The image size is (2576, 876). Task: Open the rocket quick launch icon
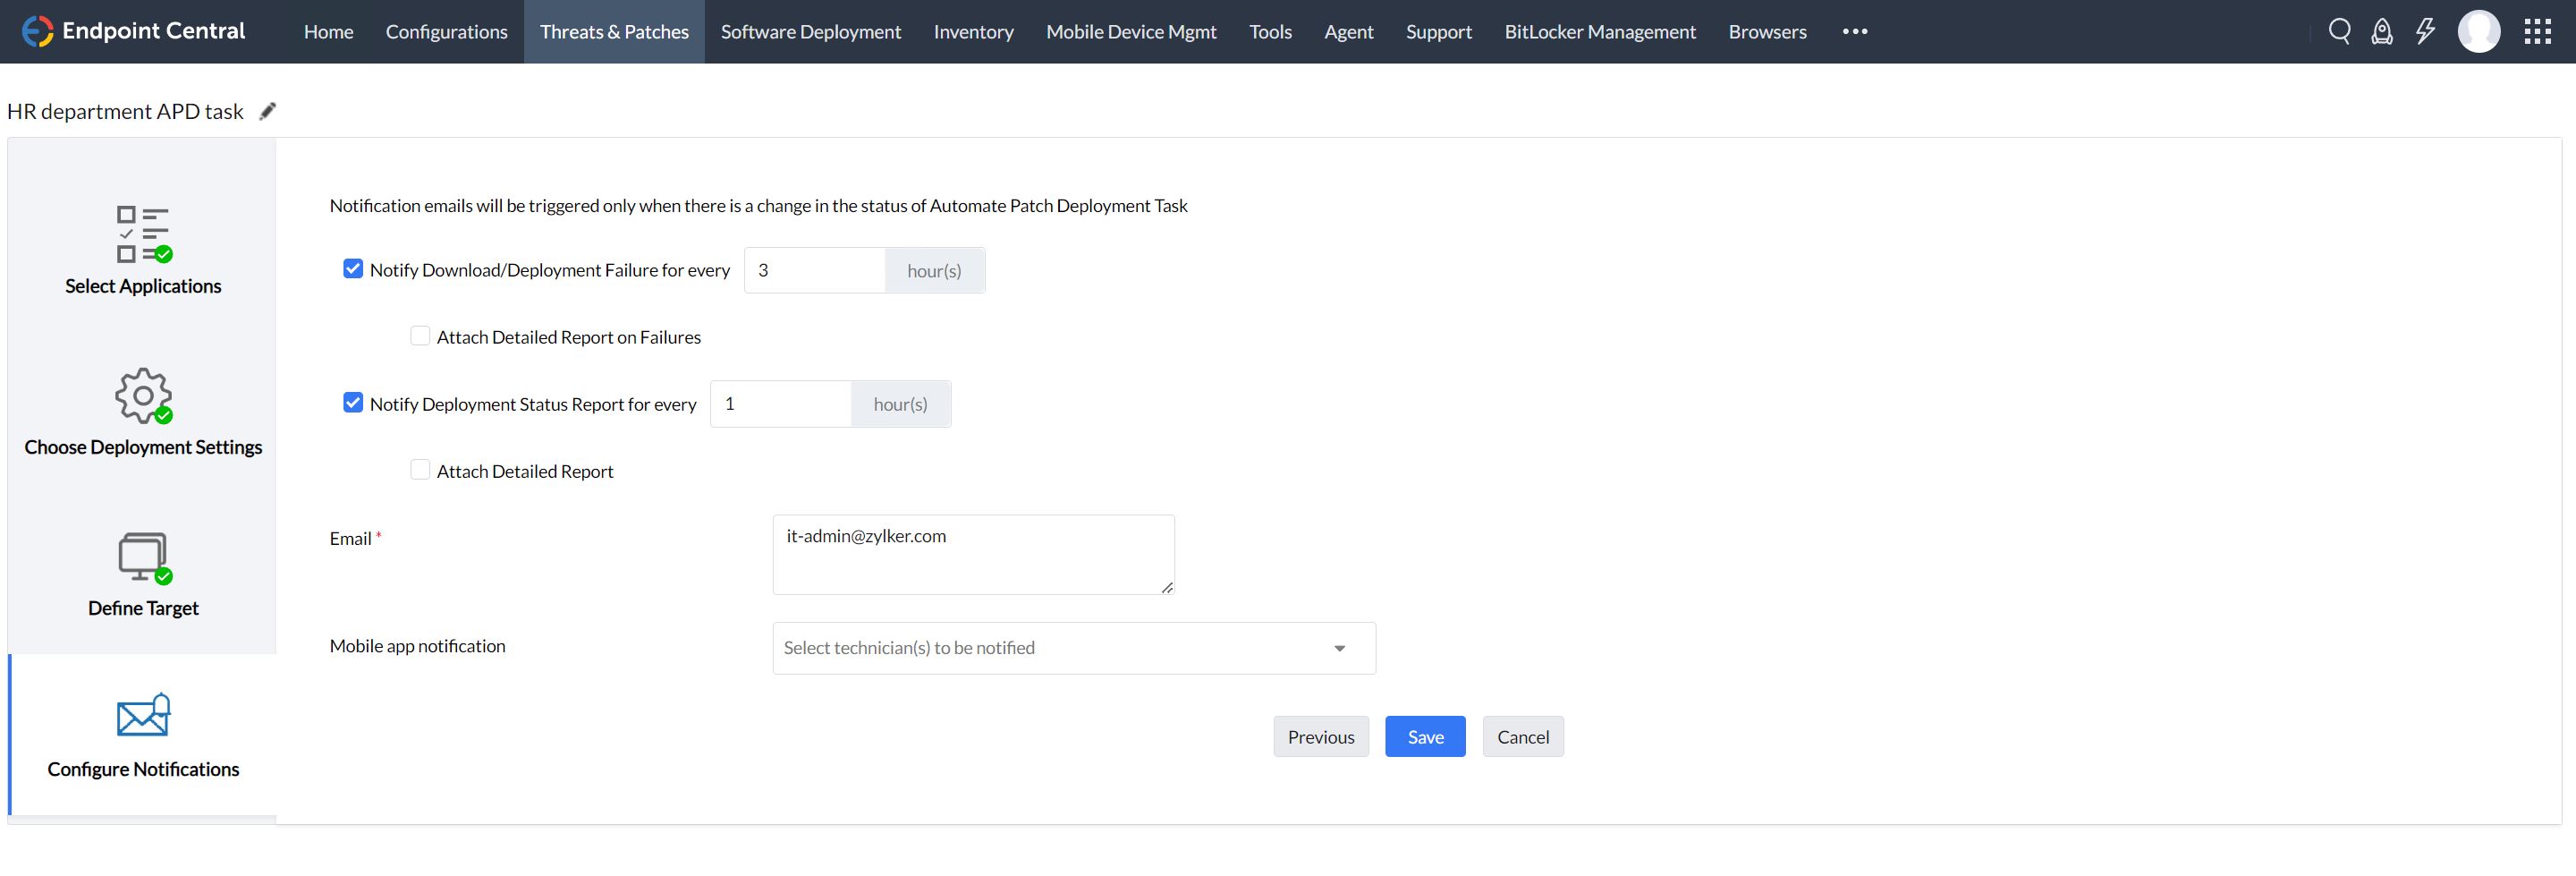point(2382,32)
